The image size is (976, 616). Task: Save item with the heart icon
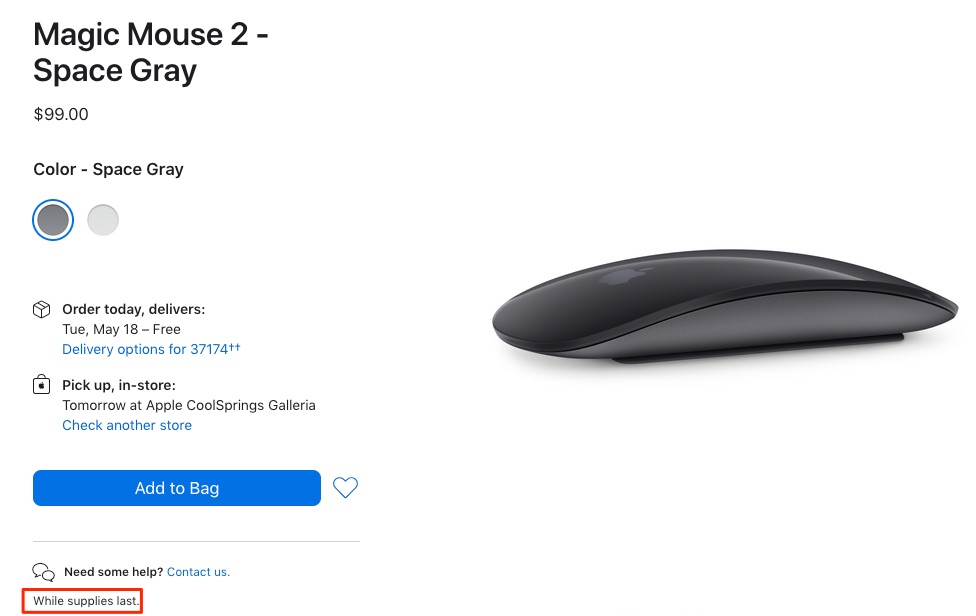tap(345, 488)
